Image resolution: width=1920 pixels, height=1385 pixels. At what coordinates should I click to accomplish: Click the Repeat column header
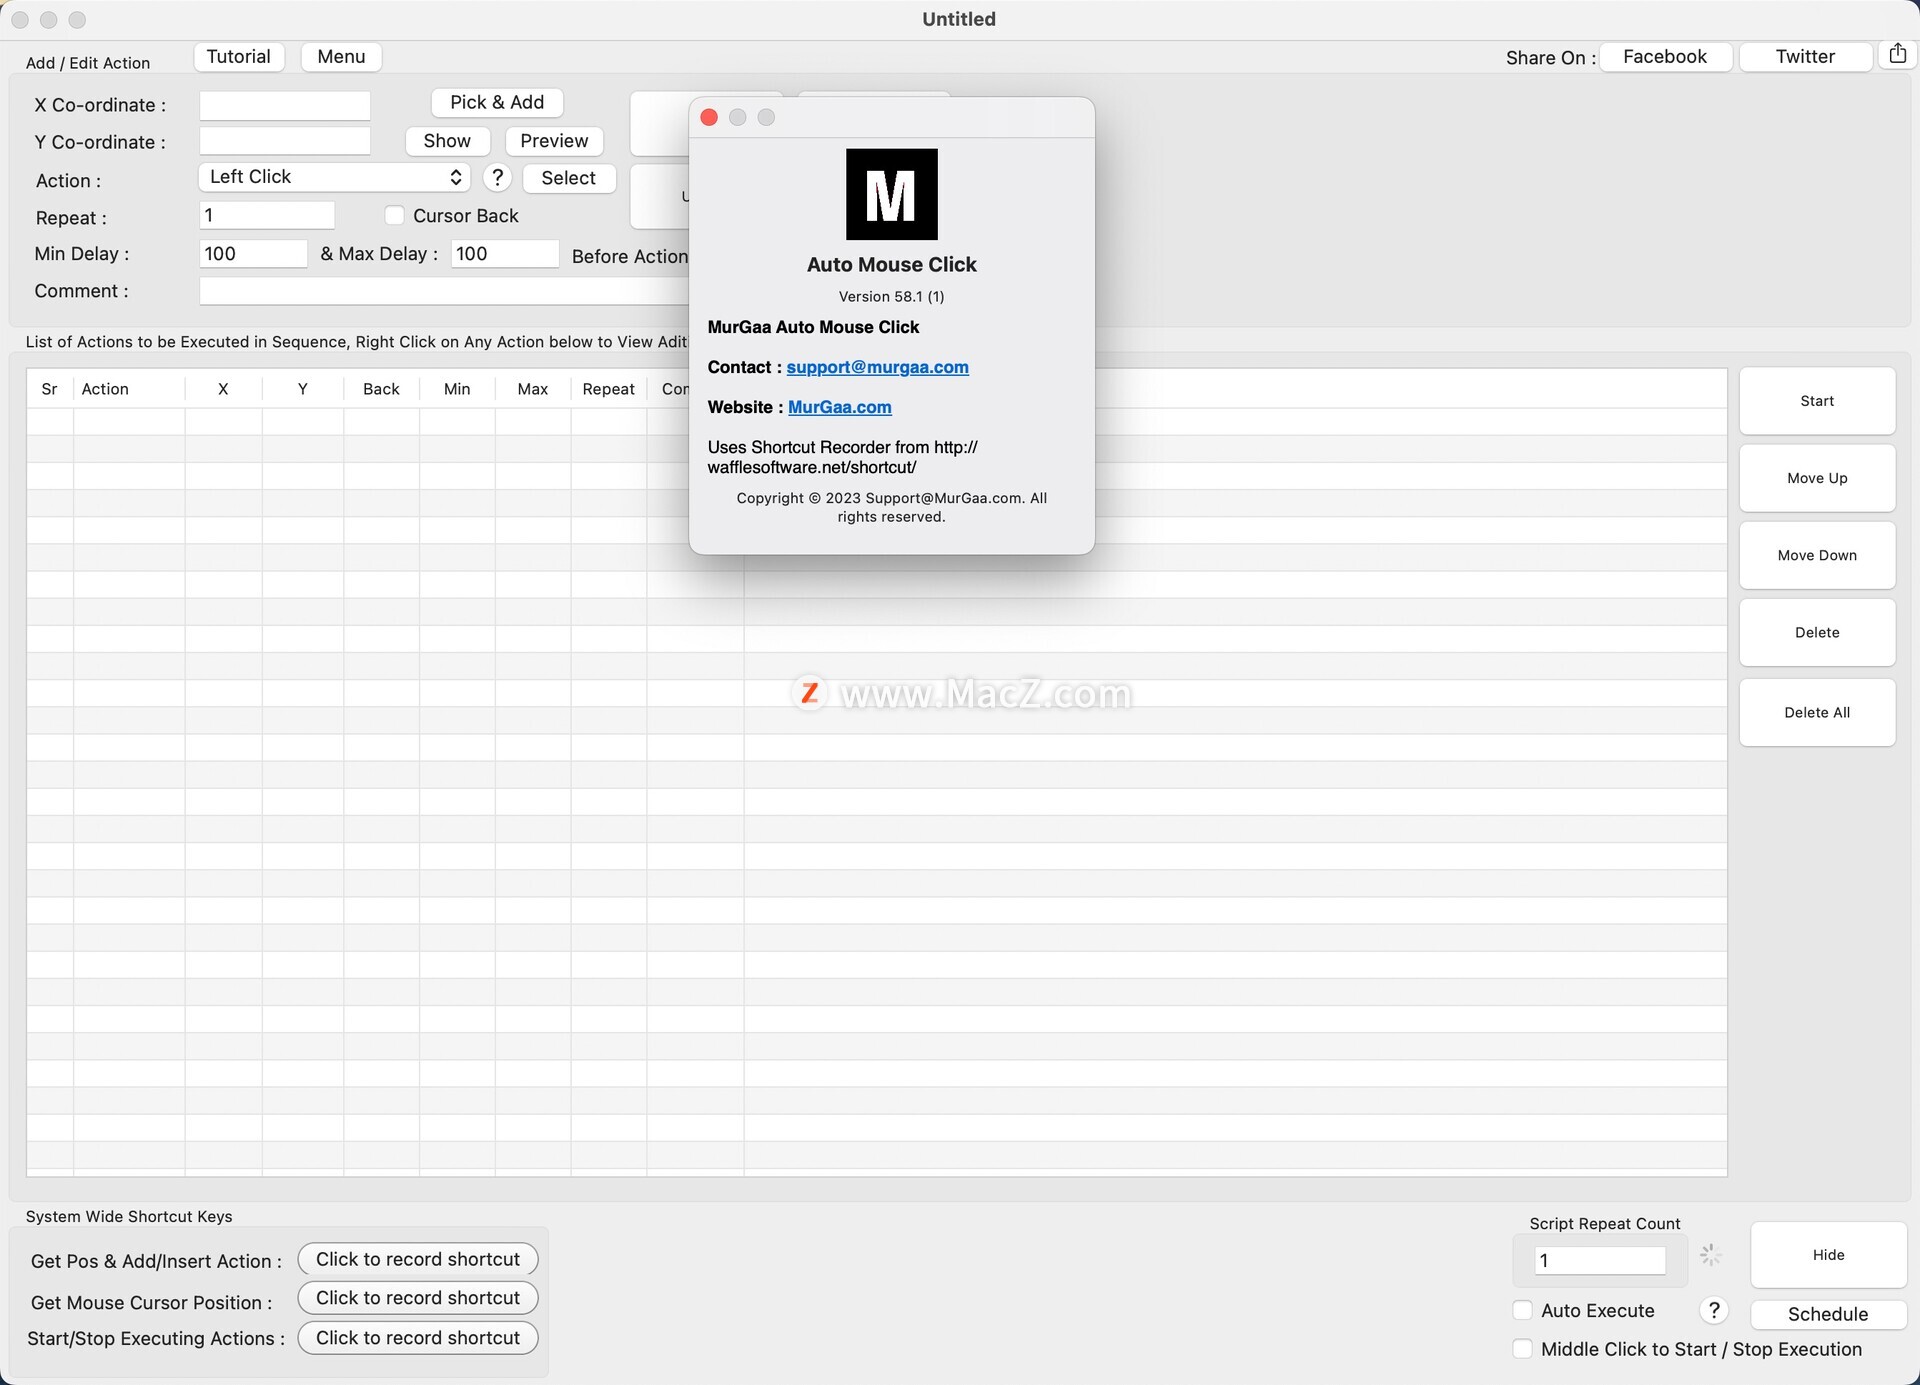click(609, 389)
